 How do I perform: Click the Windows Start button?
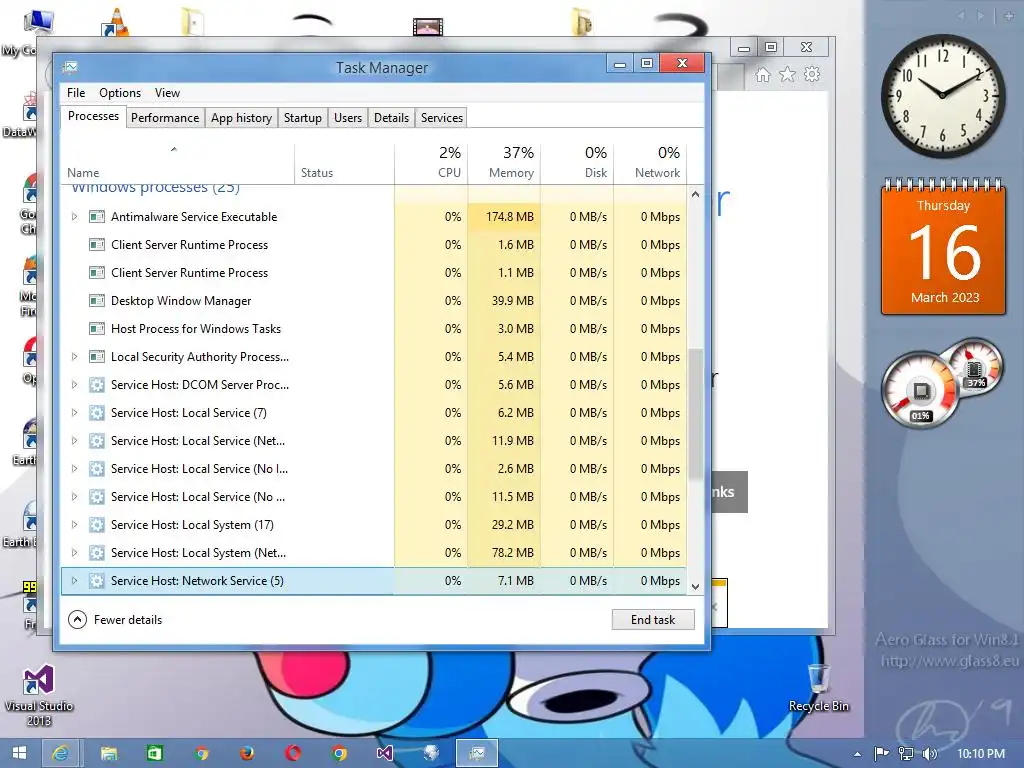click(x=20, y=754)
